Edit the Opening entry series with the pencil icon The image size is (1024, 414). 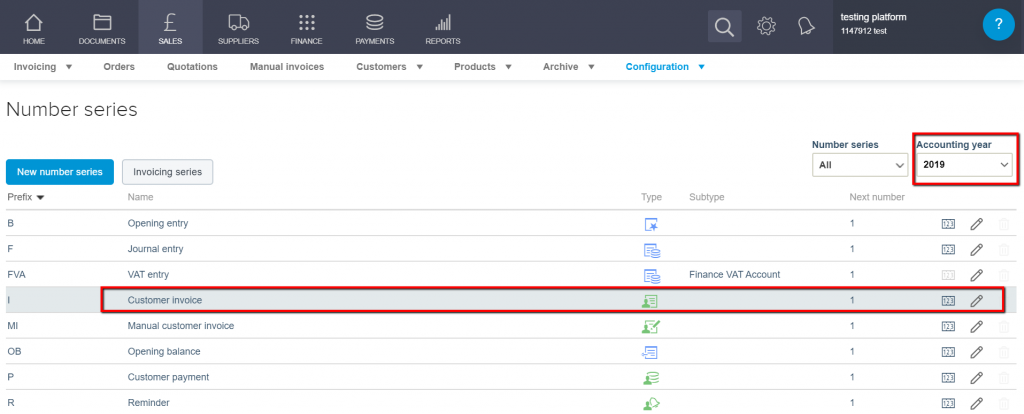pyautogui.click(x=976, y=224)
